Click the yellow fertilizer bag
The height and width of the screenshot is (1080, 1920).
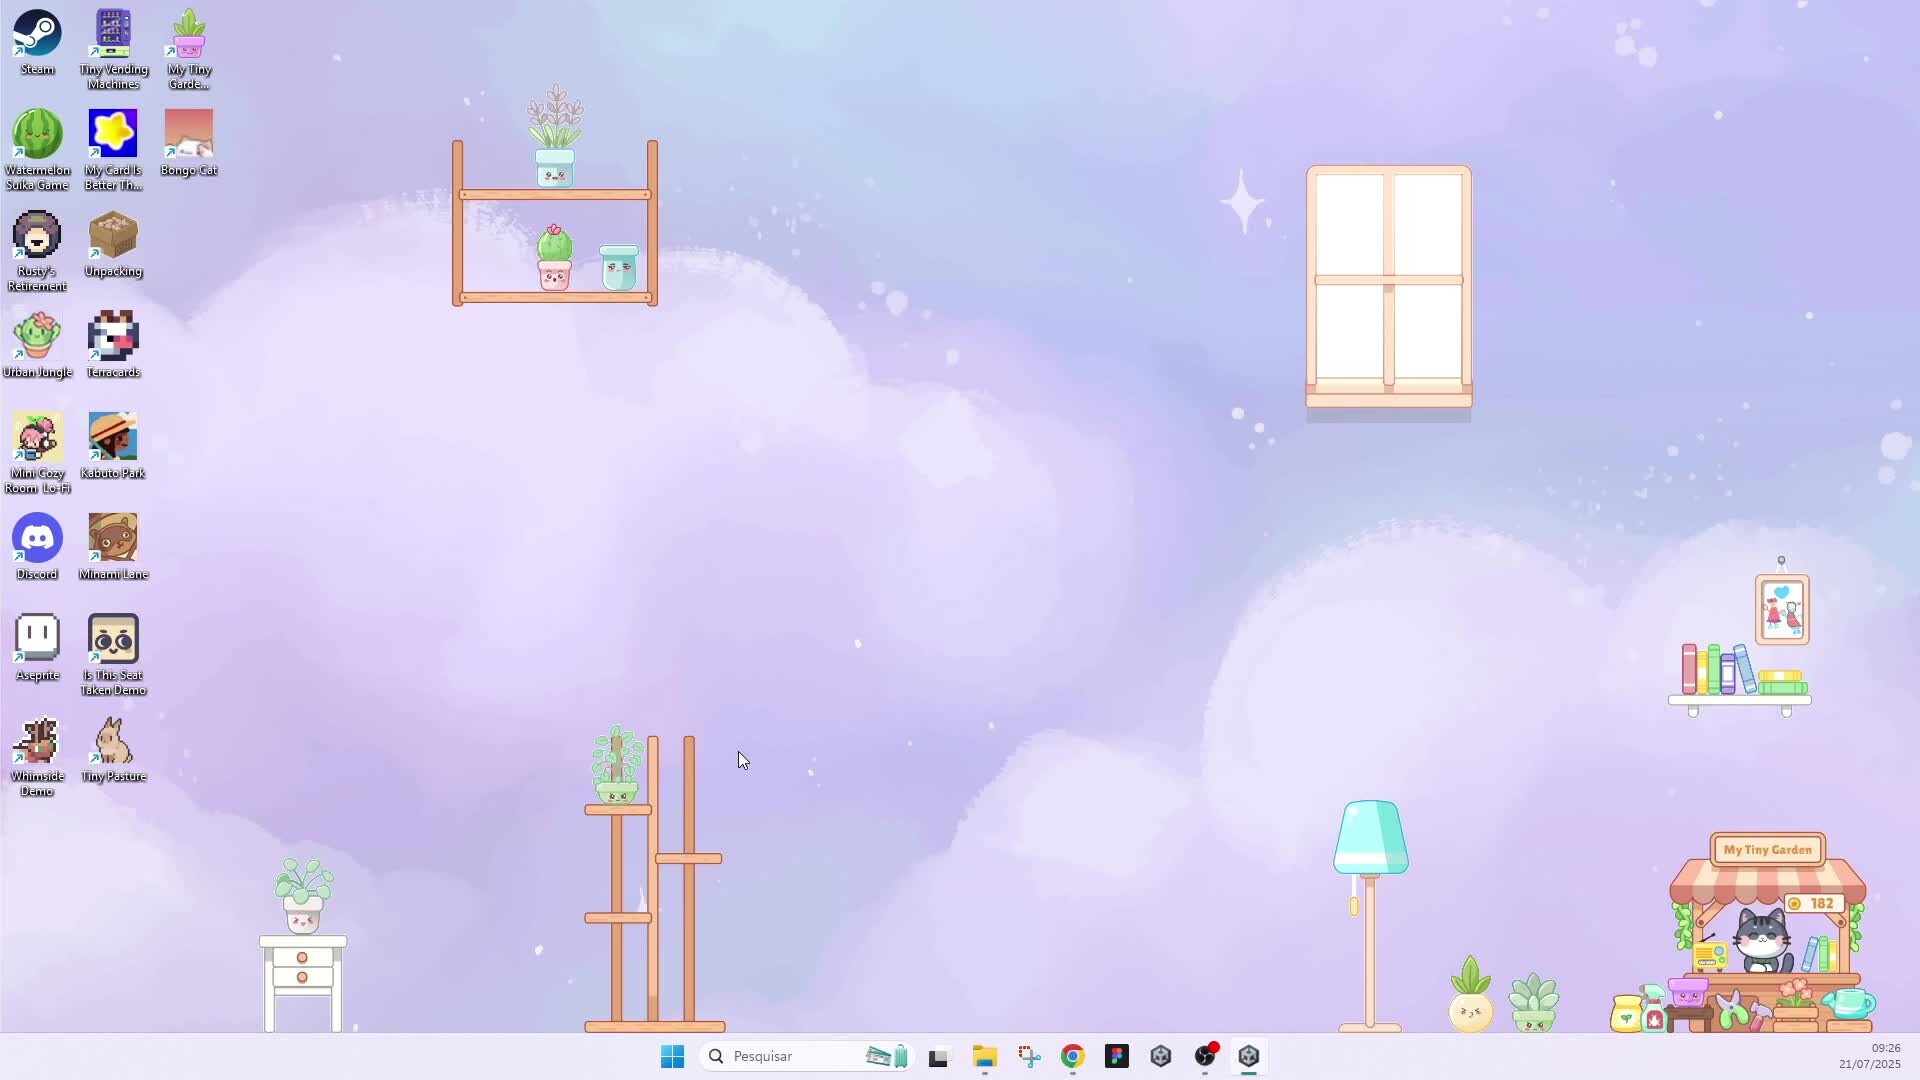[1626, 1014]
